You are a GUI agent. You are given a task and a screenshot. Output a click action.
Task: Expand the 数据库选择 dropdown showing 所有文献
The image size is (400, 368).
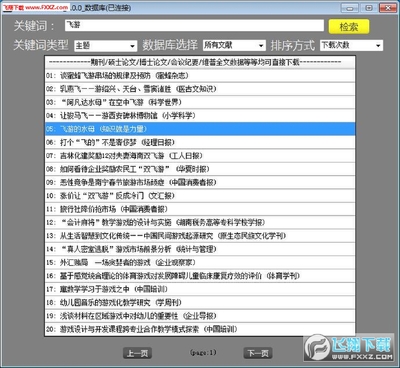pos(234,45)
